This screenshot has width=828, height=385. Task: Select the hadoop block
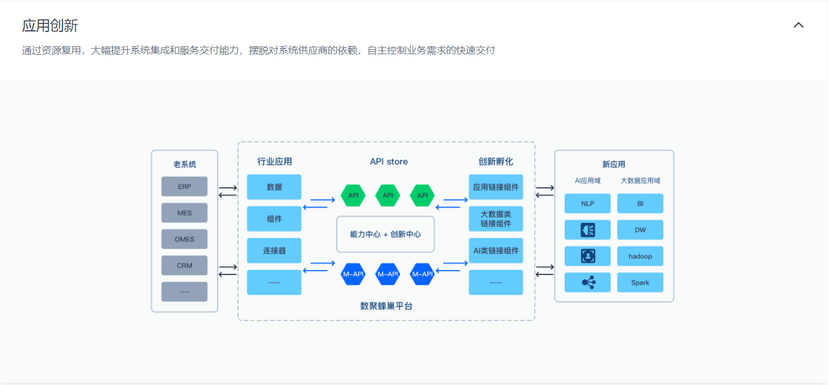point(640,256)
